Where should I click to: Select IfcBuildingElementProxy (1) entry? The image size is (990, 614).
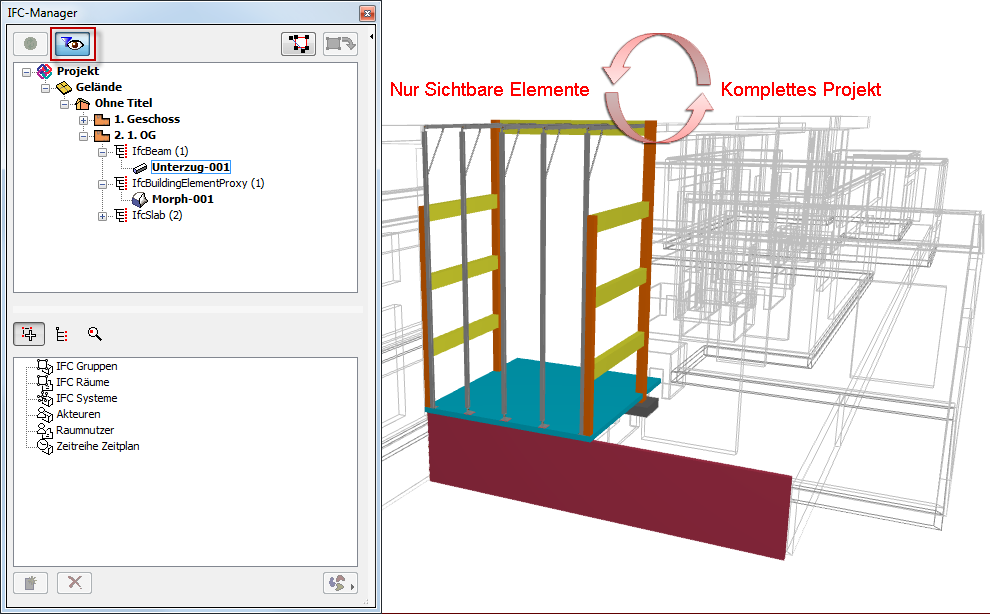[x=198, y=183]
